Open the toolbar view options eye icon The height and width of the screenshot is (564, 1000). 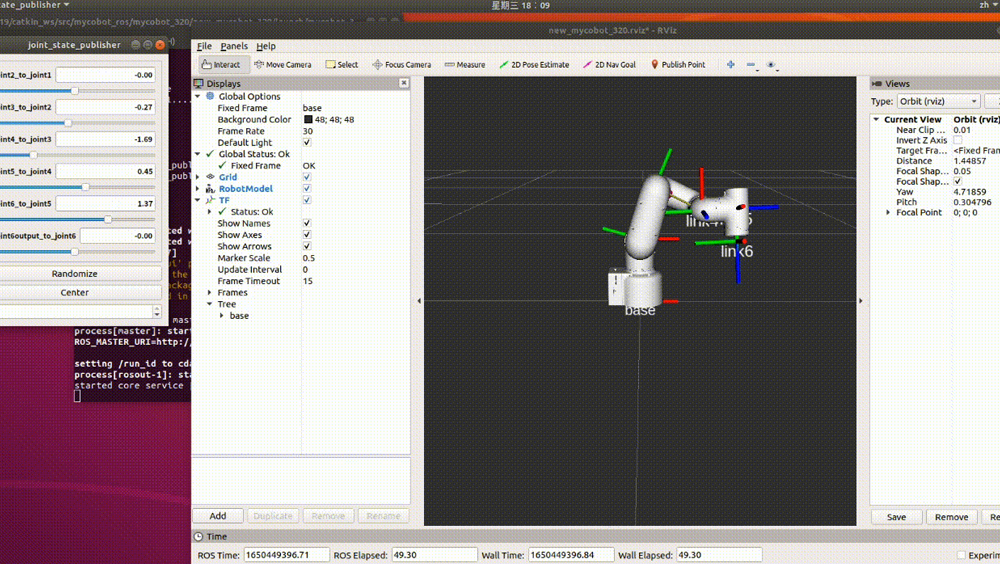(771, 64)
